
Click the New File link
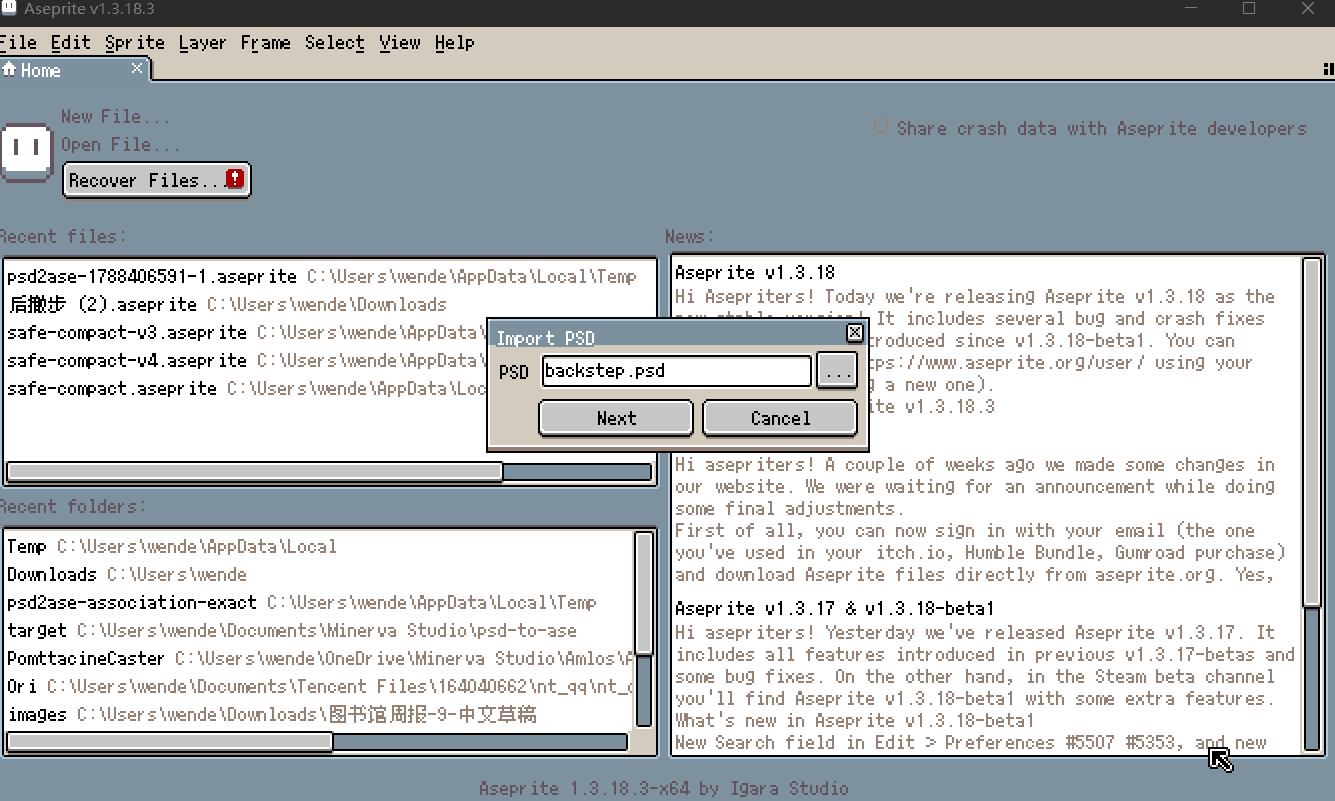click(x=115, y=117)
